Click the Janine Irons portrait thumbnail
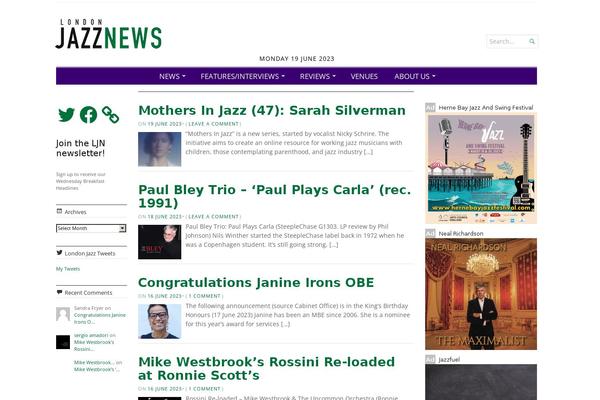 160,322
